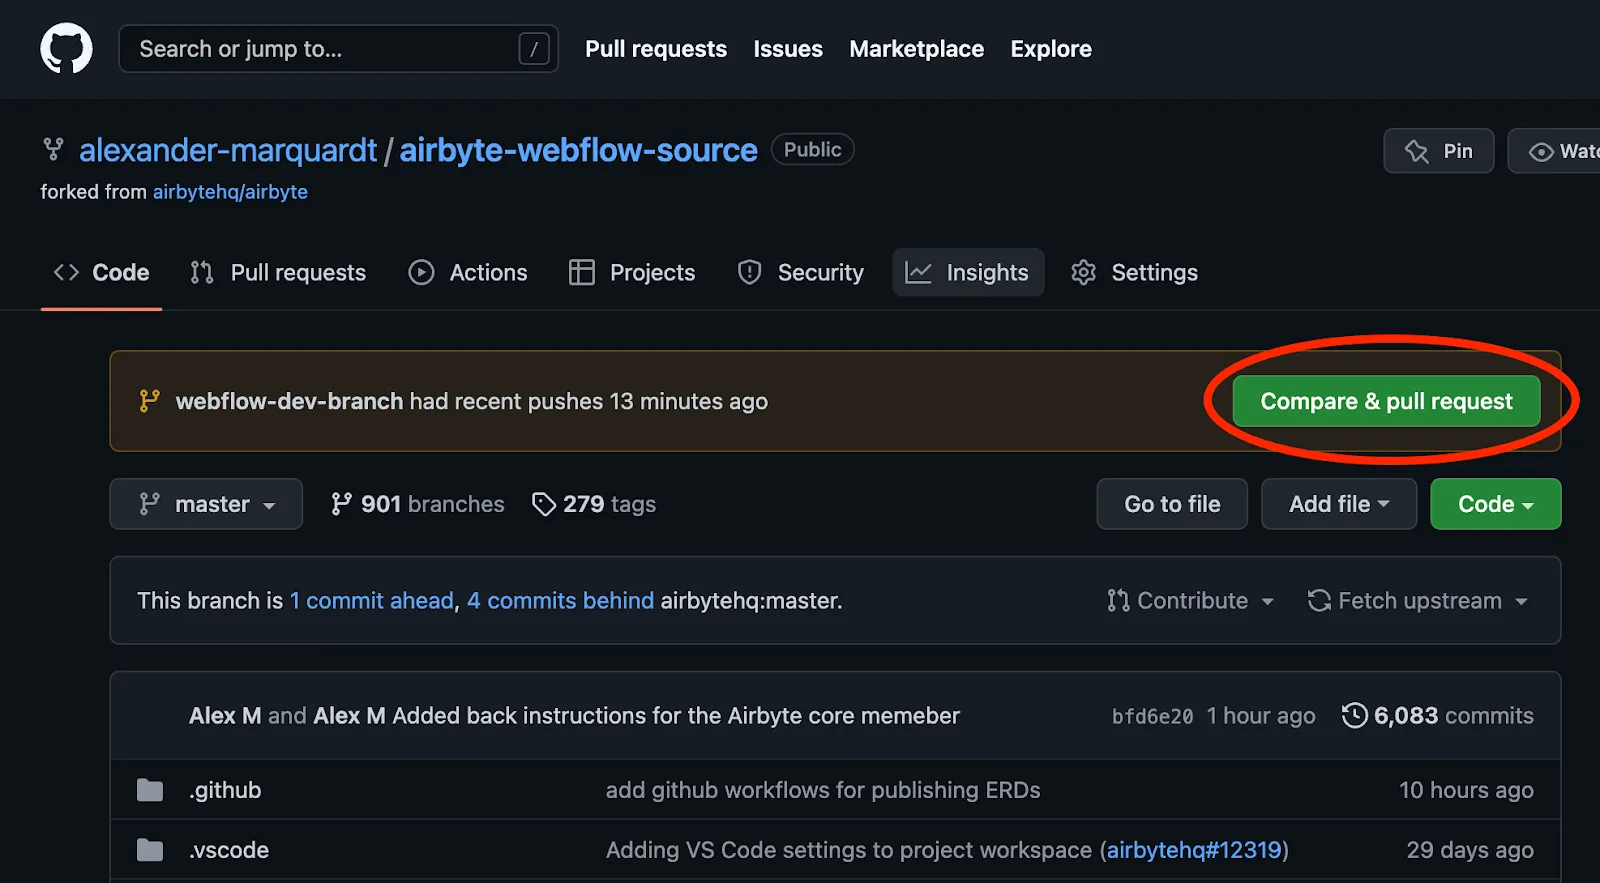The image size is (1600, 883).
Task: Open the 4 commits behind link
Action: pyautogui.click(x=560, y=600)
